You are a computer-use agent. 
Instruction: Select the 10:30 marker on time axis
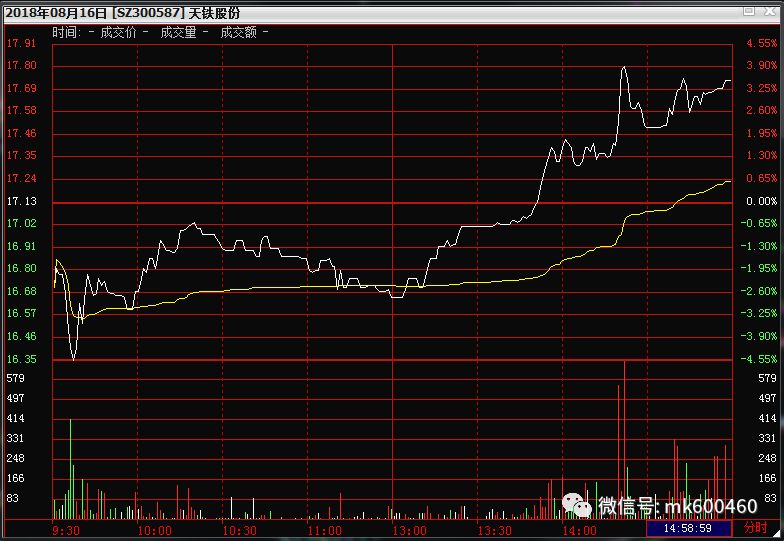point(238,530)
